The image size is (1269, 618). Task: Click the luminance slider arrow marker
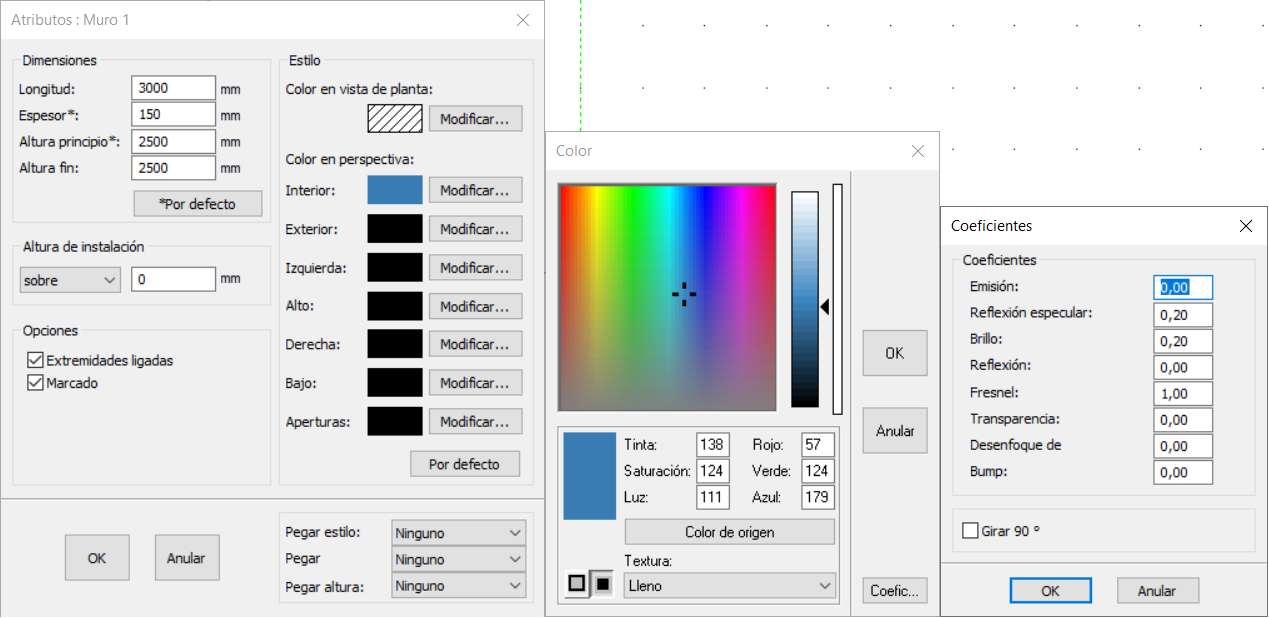pyautogui.click(x=825, y=308)
